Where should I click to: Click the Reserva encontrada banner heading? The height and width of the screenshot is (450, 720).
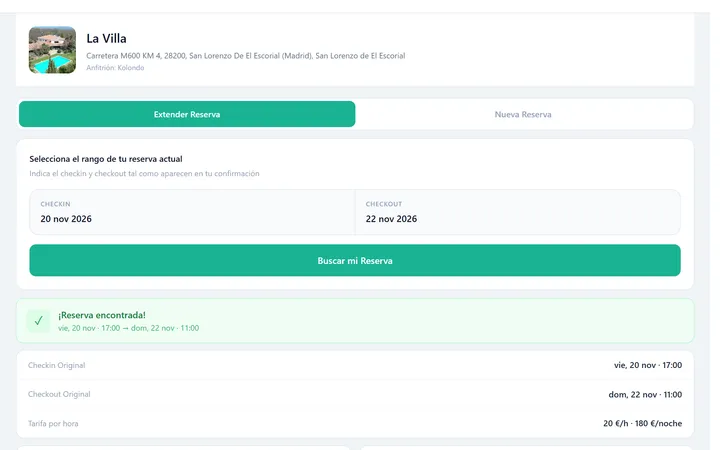pyautogui.click(x=101, y=315)
